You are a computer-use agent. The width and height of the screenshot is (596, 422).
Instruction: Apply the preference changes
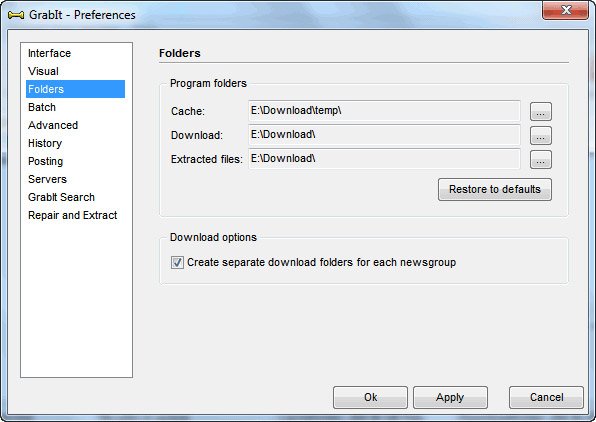tap(450, 397)
